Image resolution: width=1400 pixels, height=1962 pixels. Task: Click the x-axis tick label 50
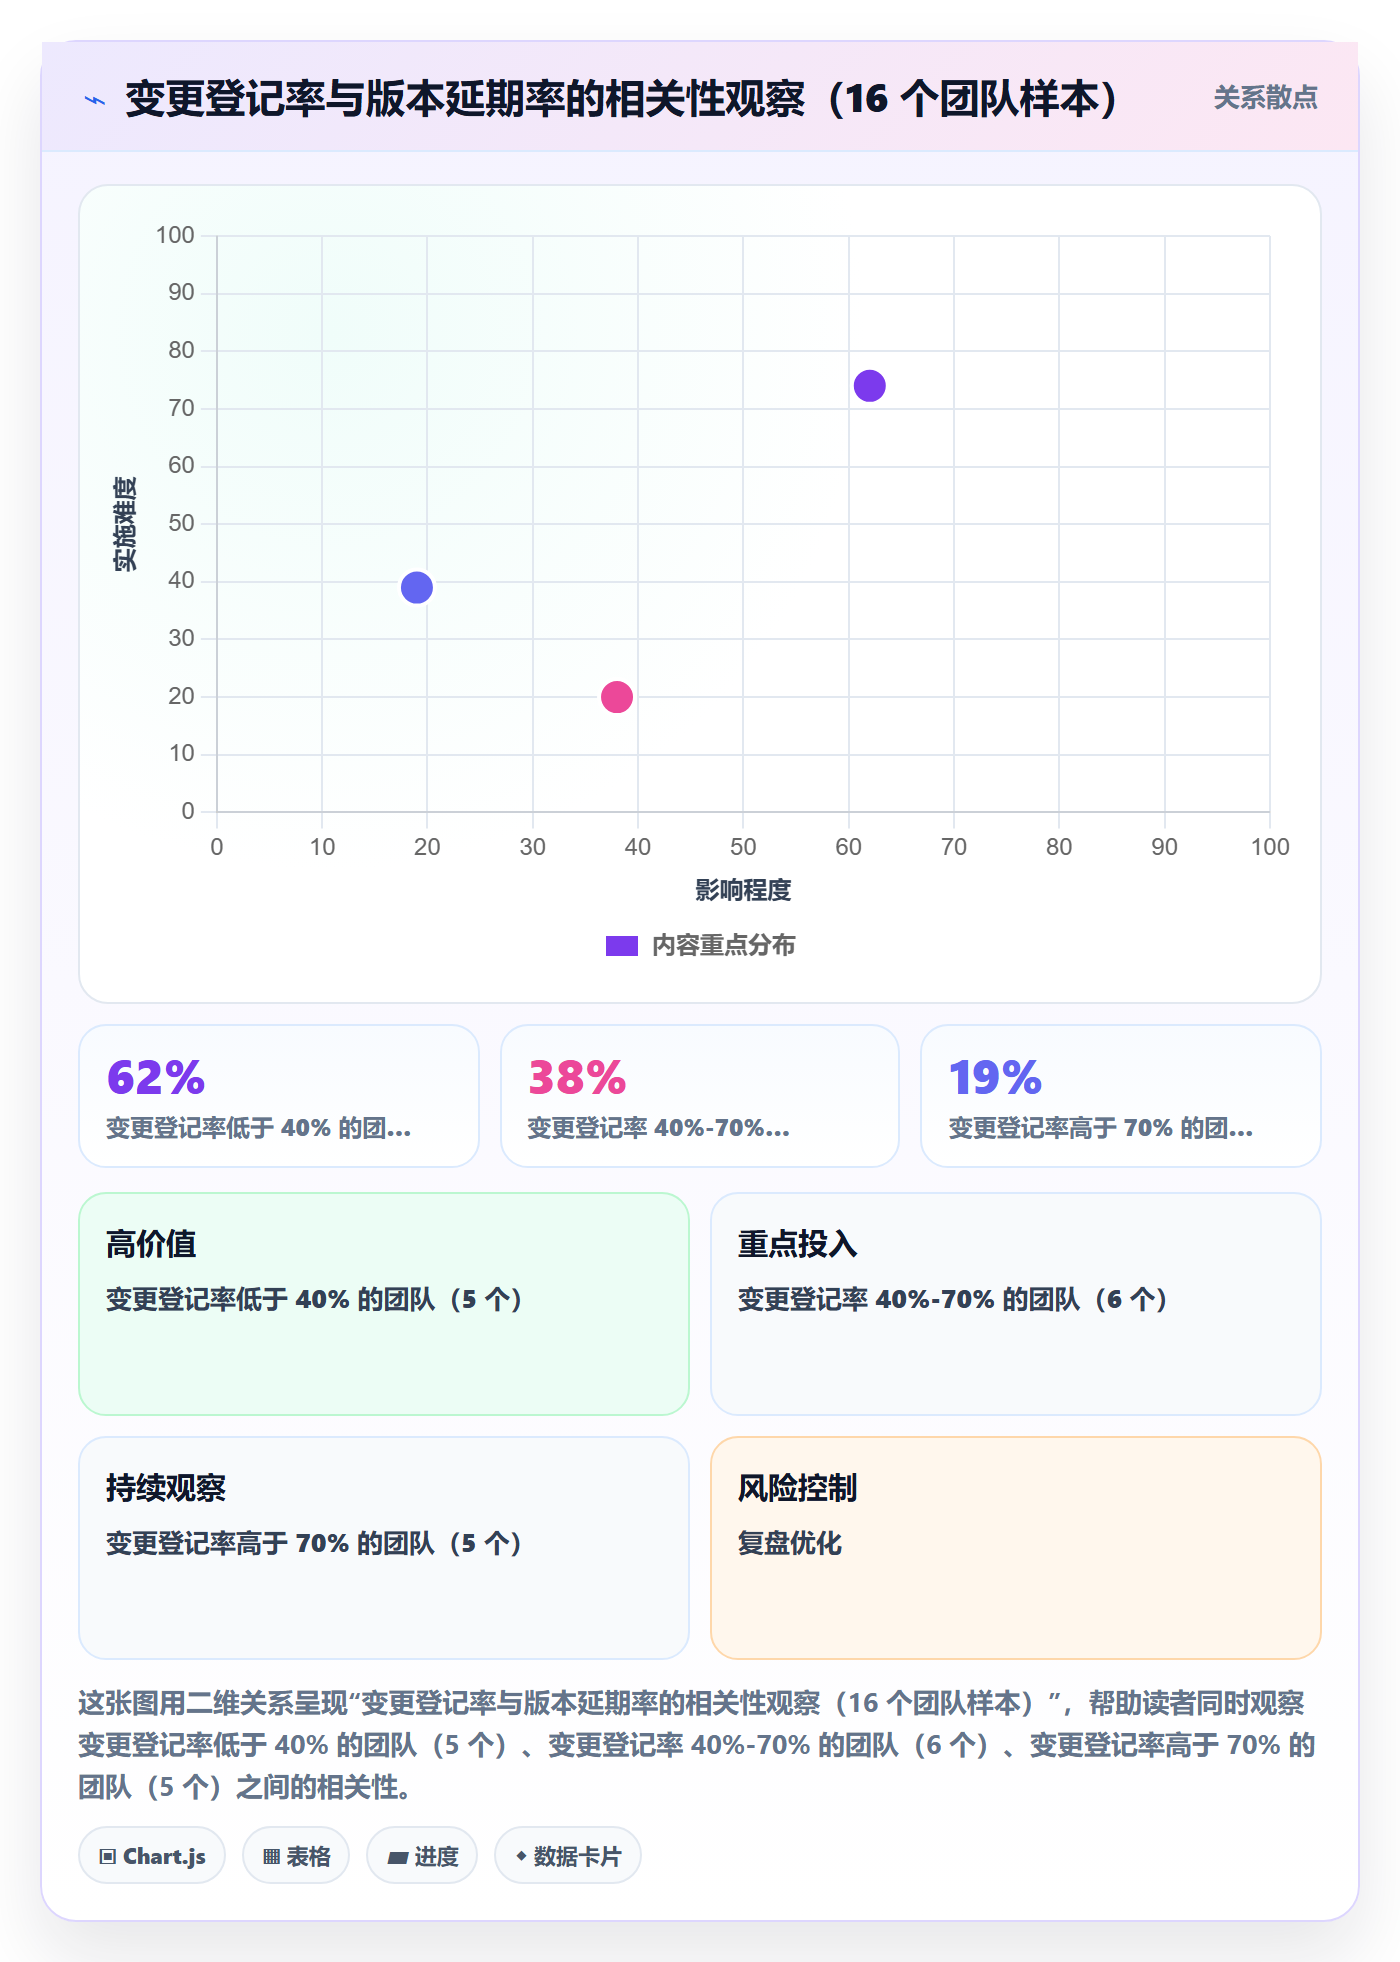pyautogui.click(x=743, y=847)
